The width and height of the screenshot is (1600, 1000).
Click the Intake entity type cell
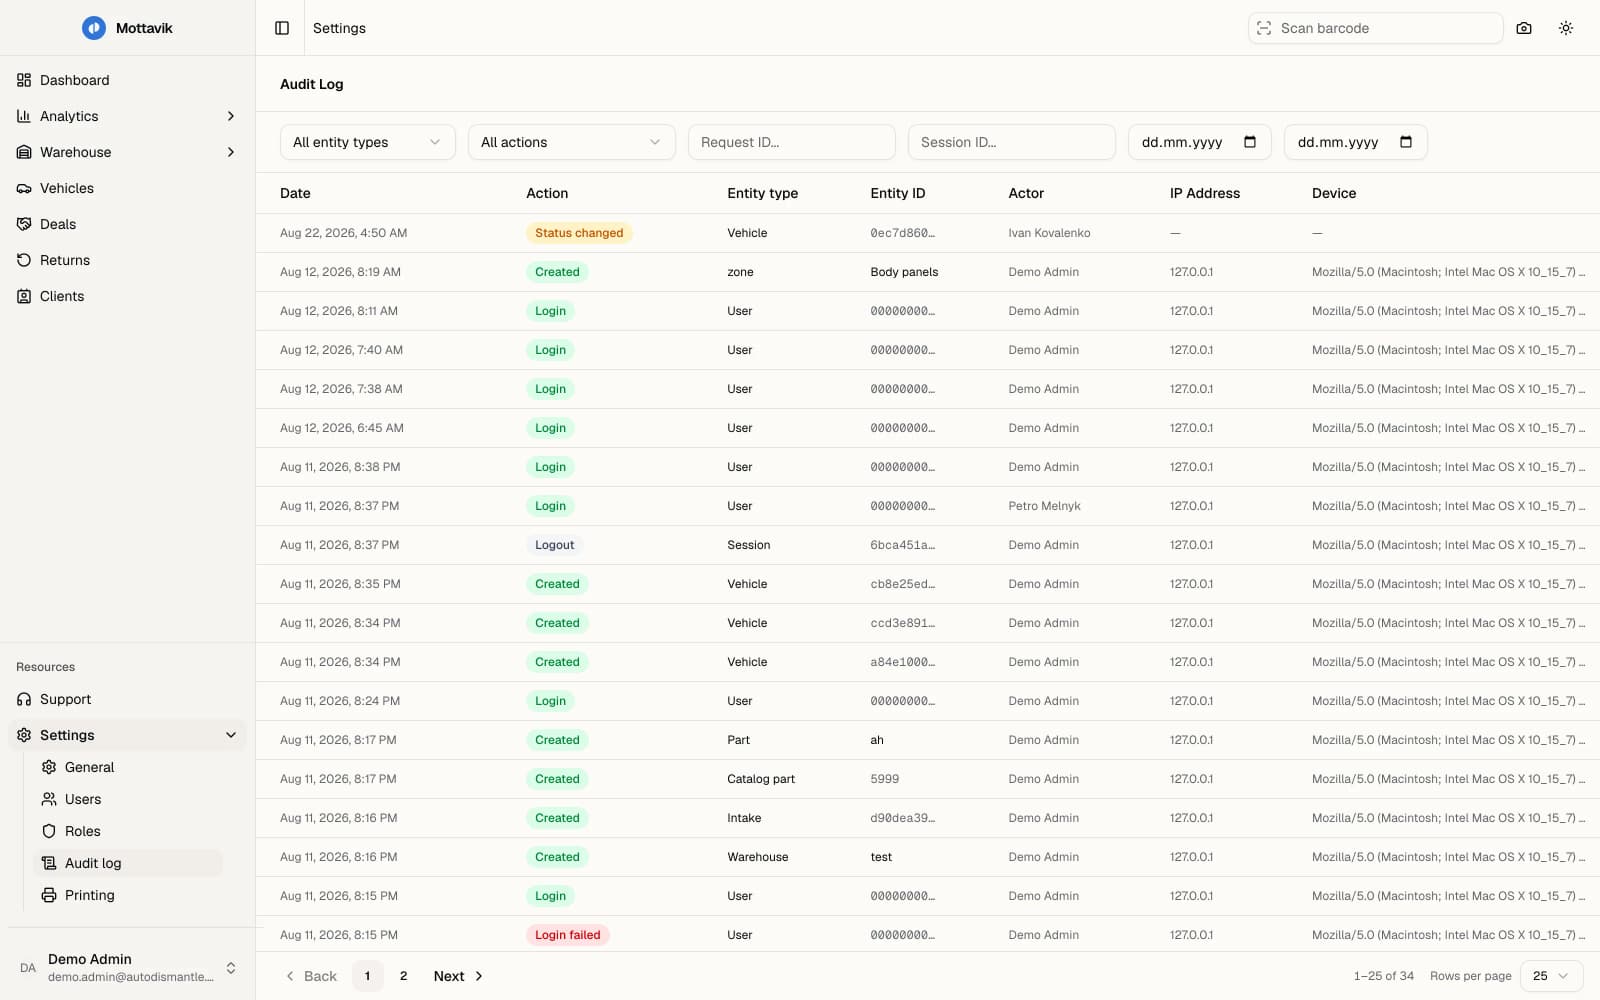click(744, 818)
